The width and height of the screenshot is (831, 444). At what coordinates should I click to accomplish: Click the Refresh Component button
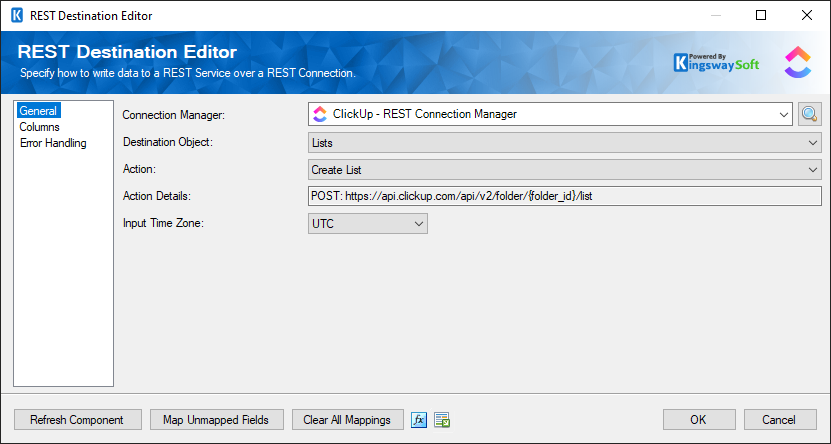coord(77,420)
